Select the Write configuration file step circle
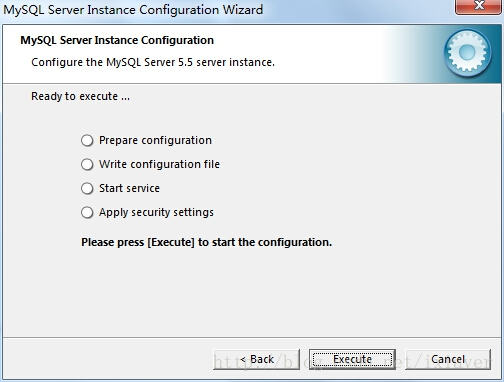Screen dimensions: 504x382 click(x=87, y=164)
